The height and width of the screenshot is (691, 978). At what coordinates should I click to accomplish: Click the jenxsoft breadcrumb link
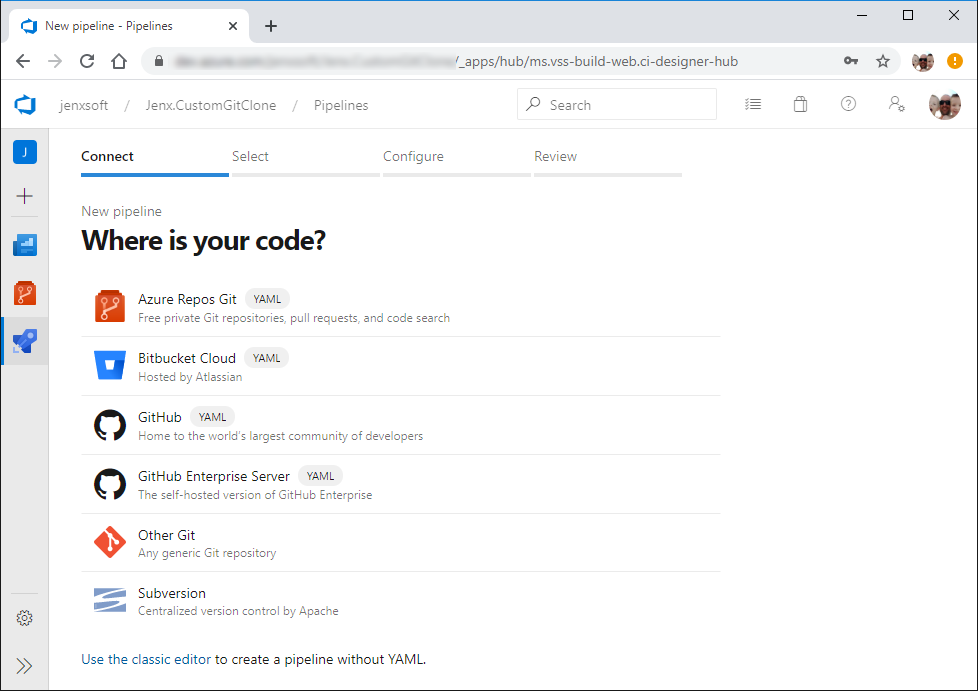(84, 105)
